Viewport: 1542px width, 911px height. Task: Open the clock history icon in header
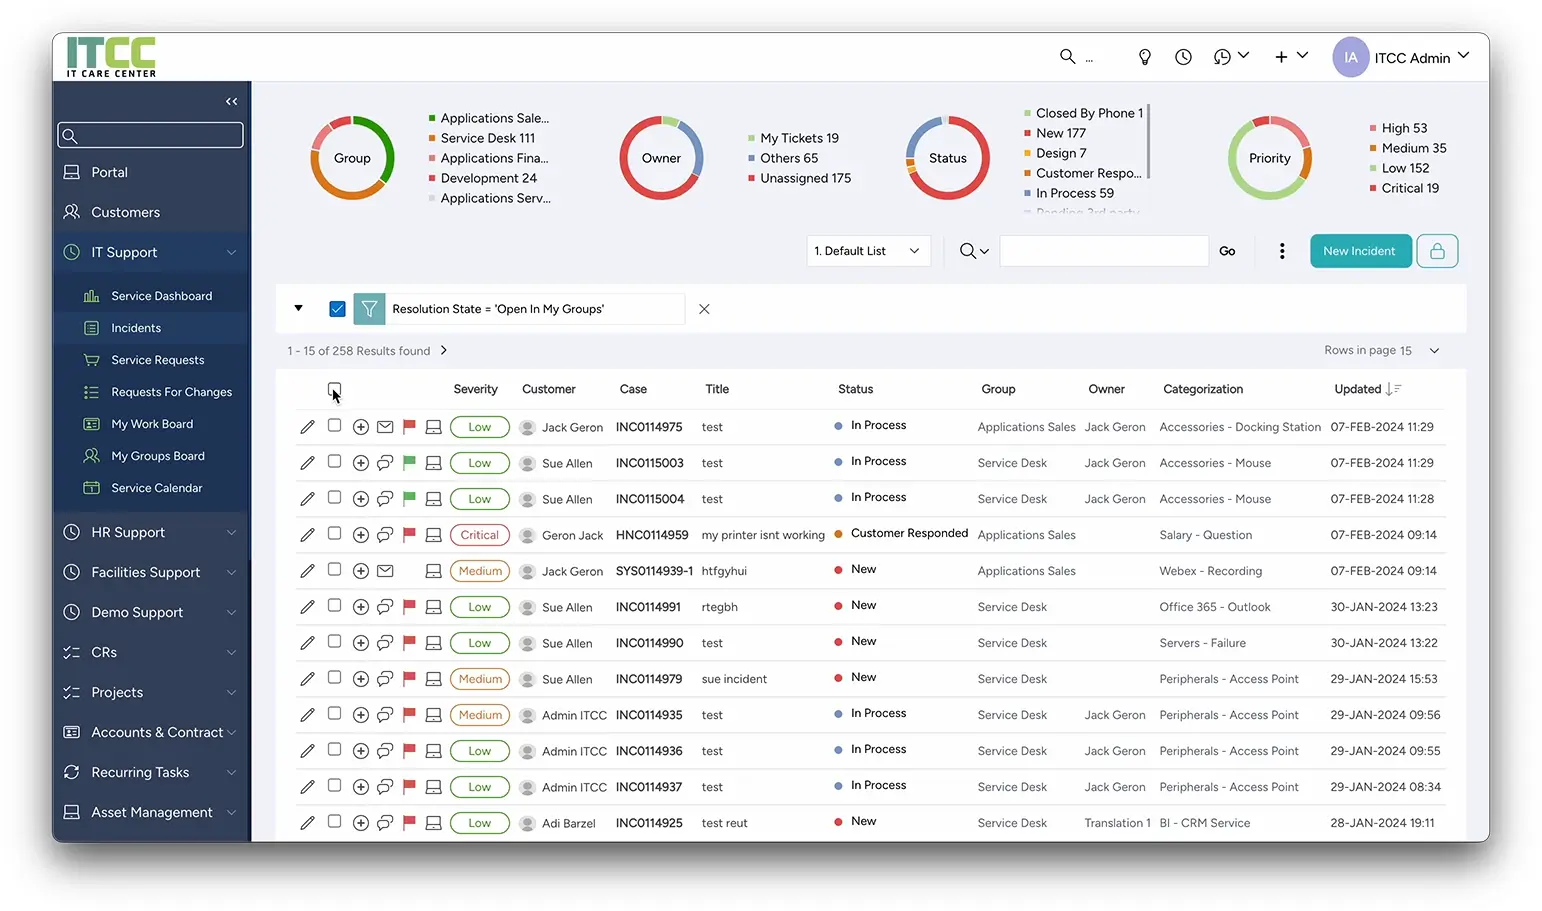[x=1183, y=57]
